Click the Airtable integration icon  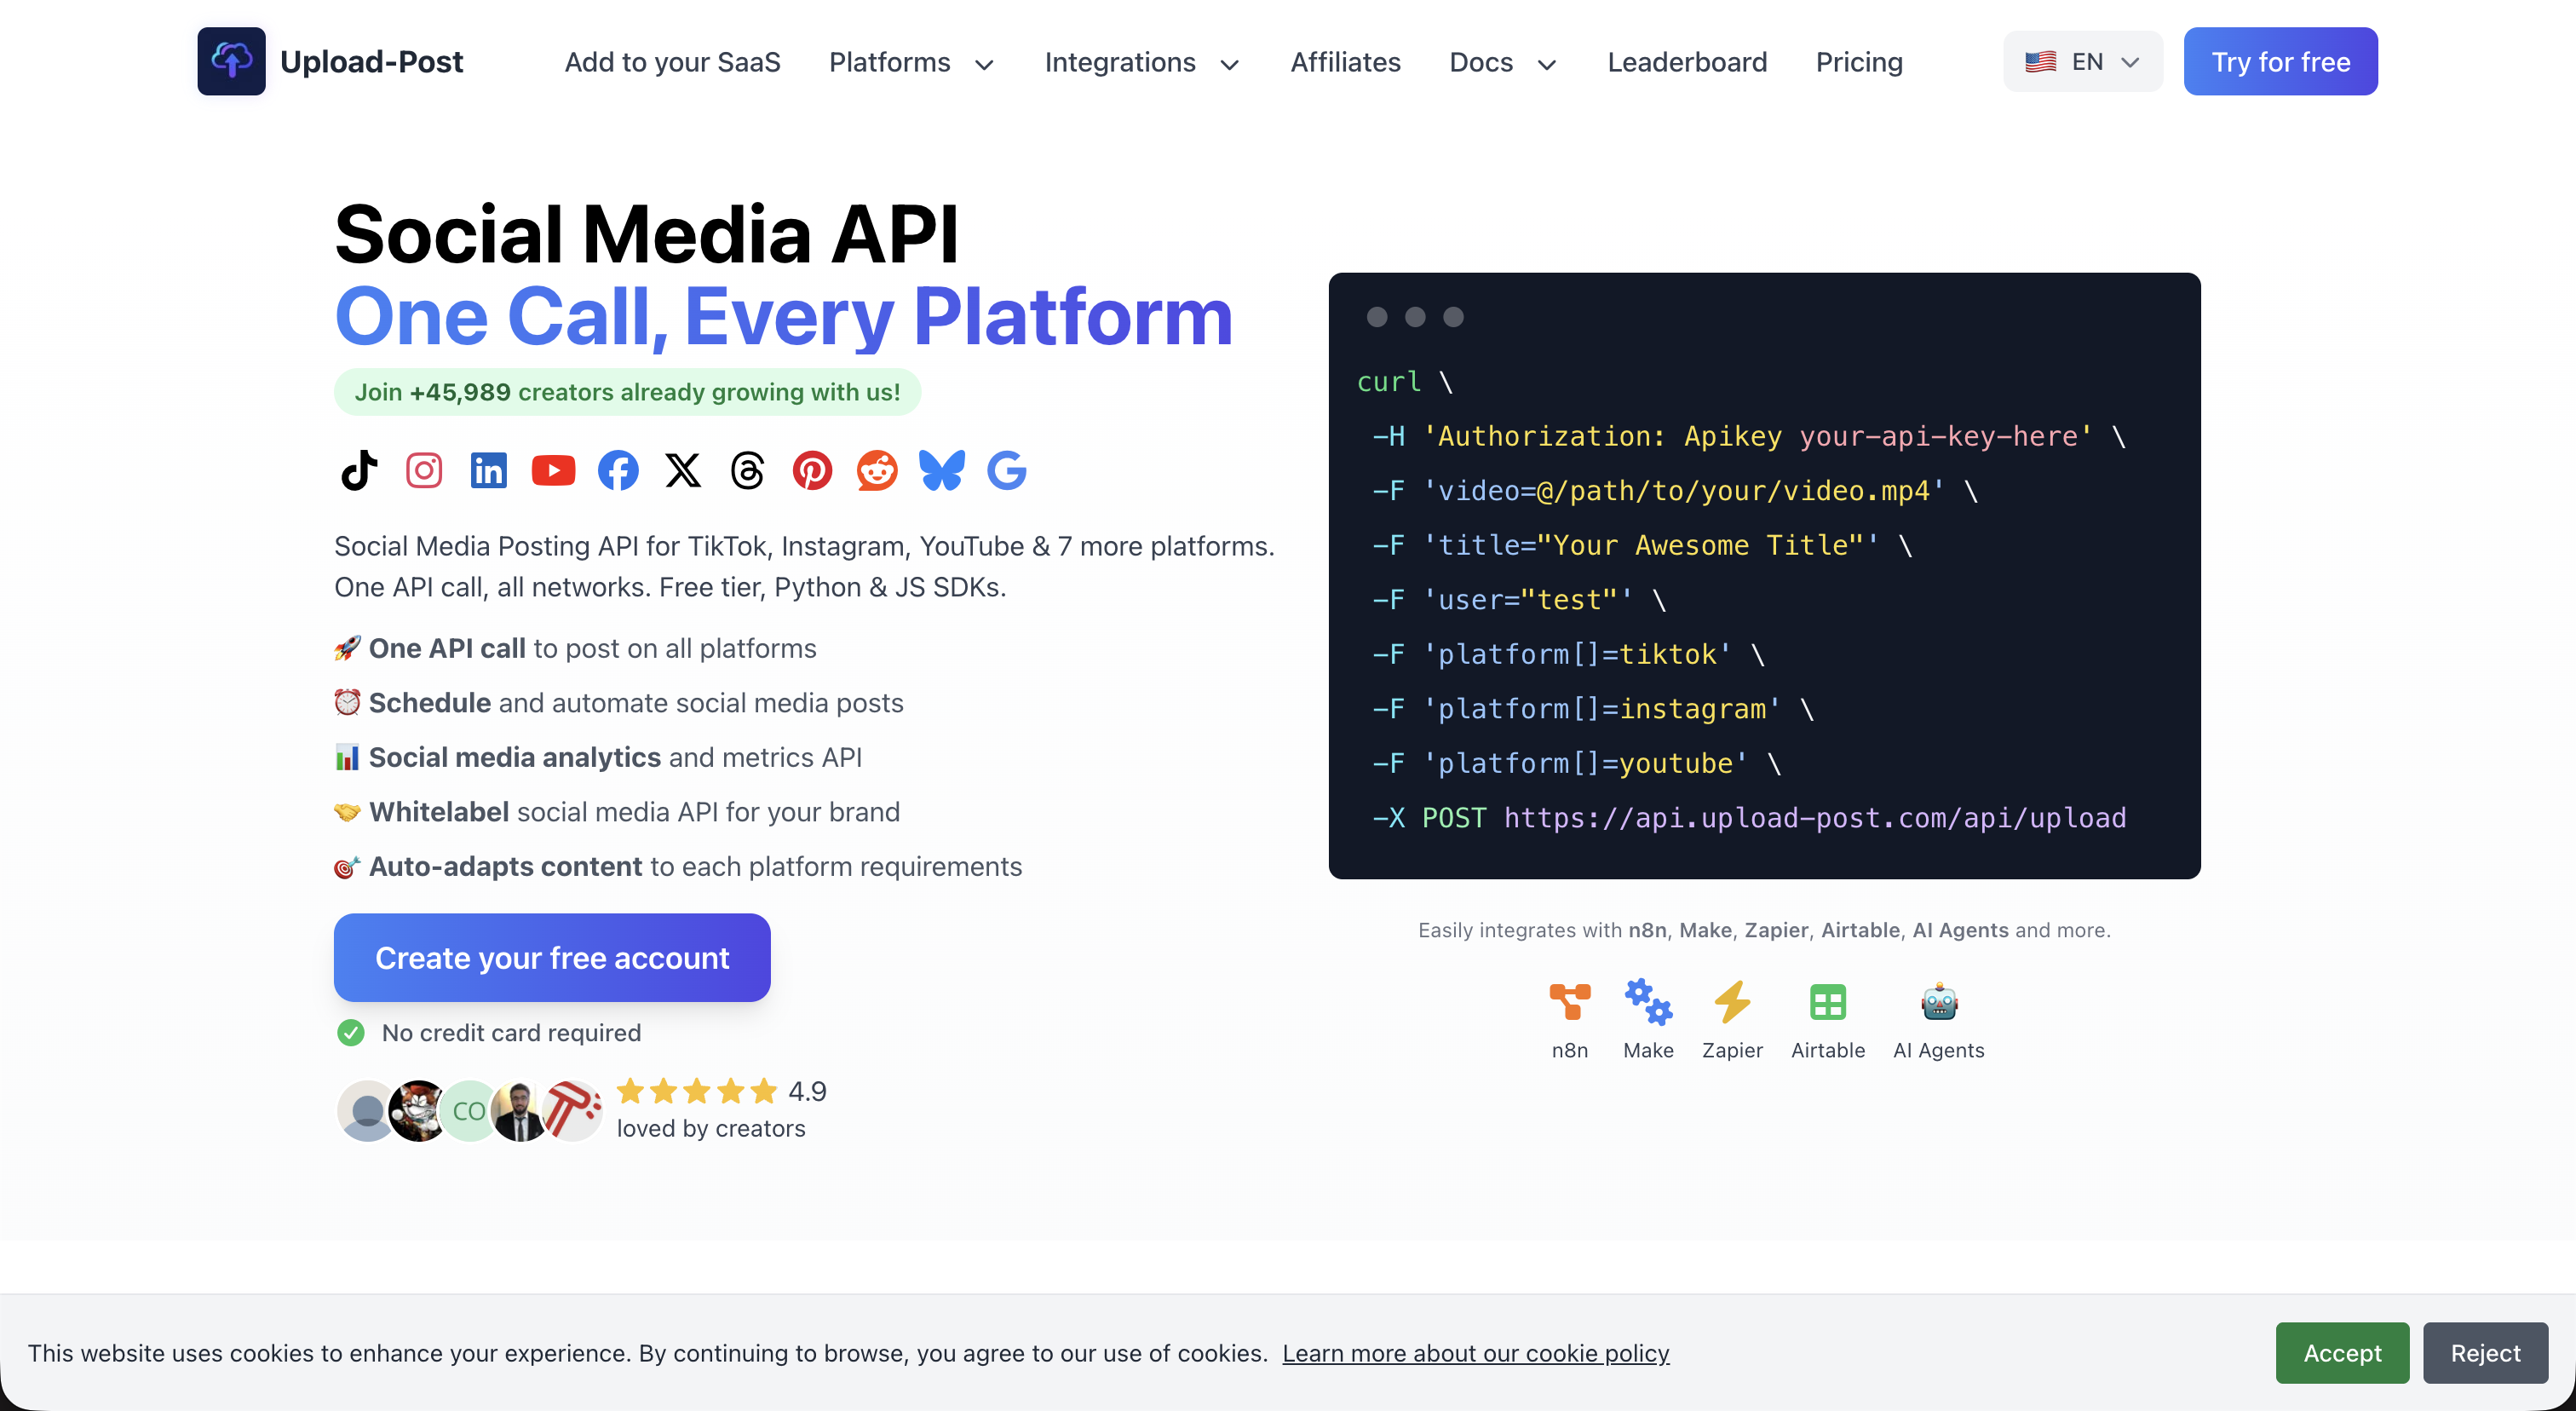click(1827, 1002)
